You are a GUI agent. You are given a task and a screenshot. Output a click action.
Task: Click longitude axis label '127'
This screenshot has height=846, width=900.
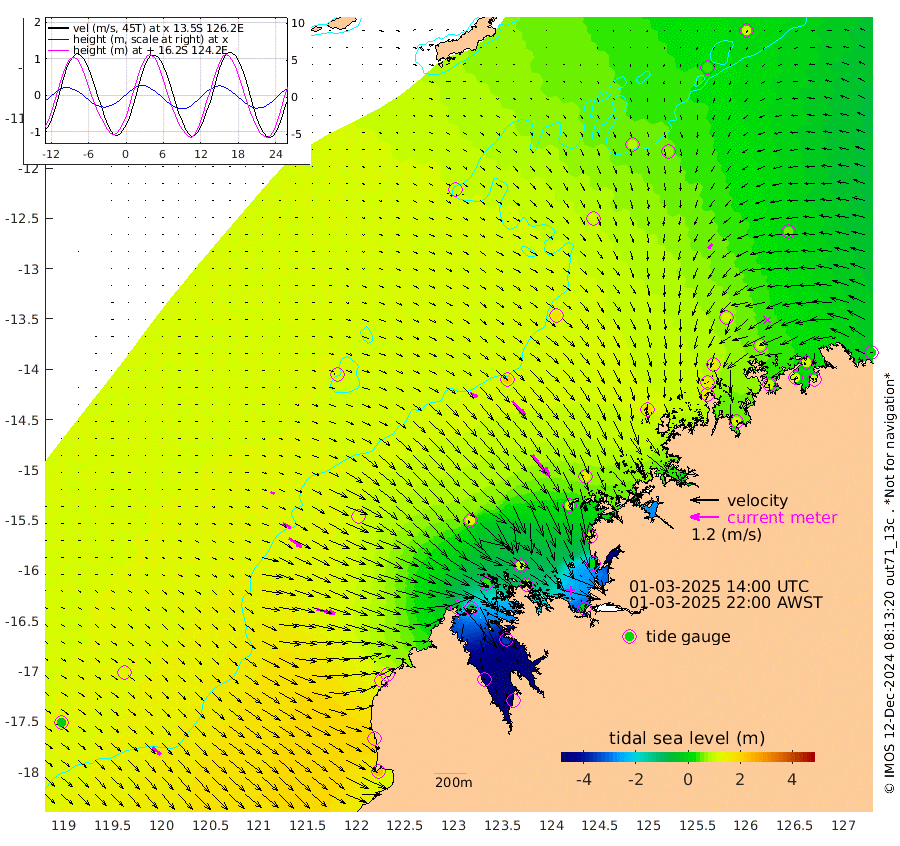844,826
